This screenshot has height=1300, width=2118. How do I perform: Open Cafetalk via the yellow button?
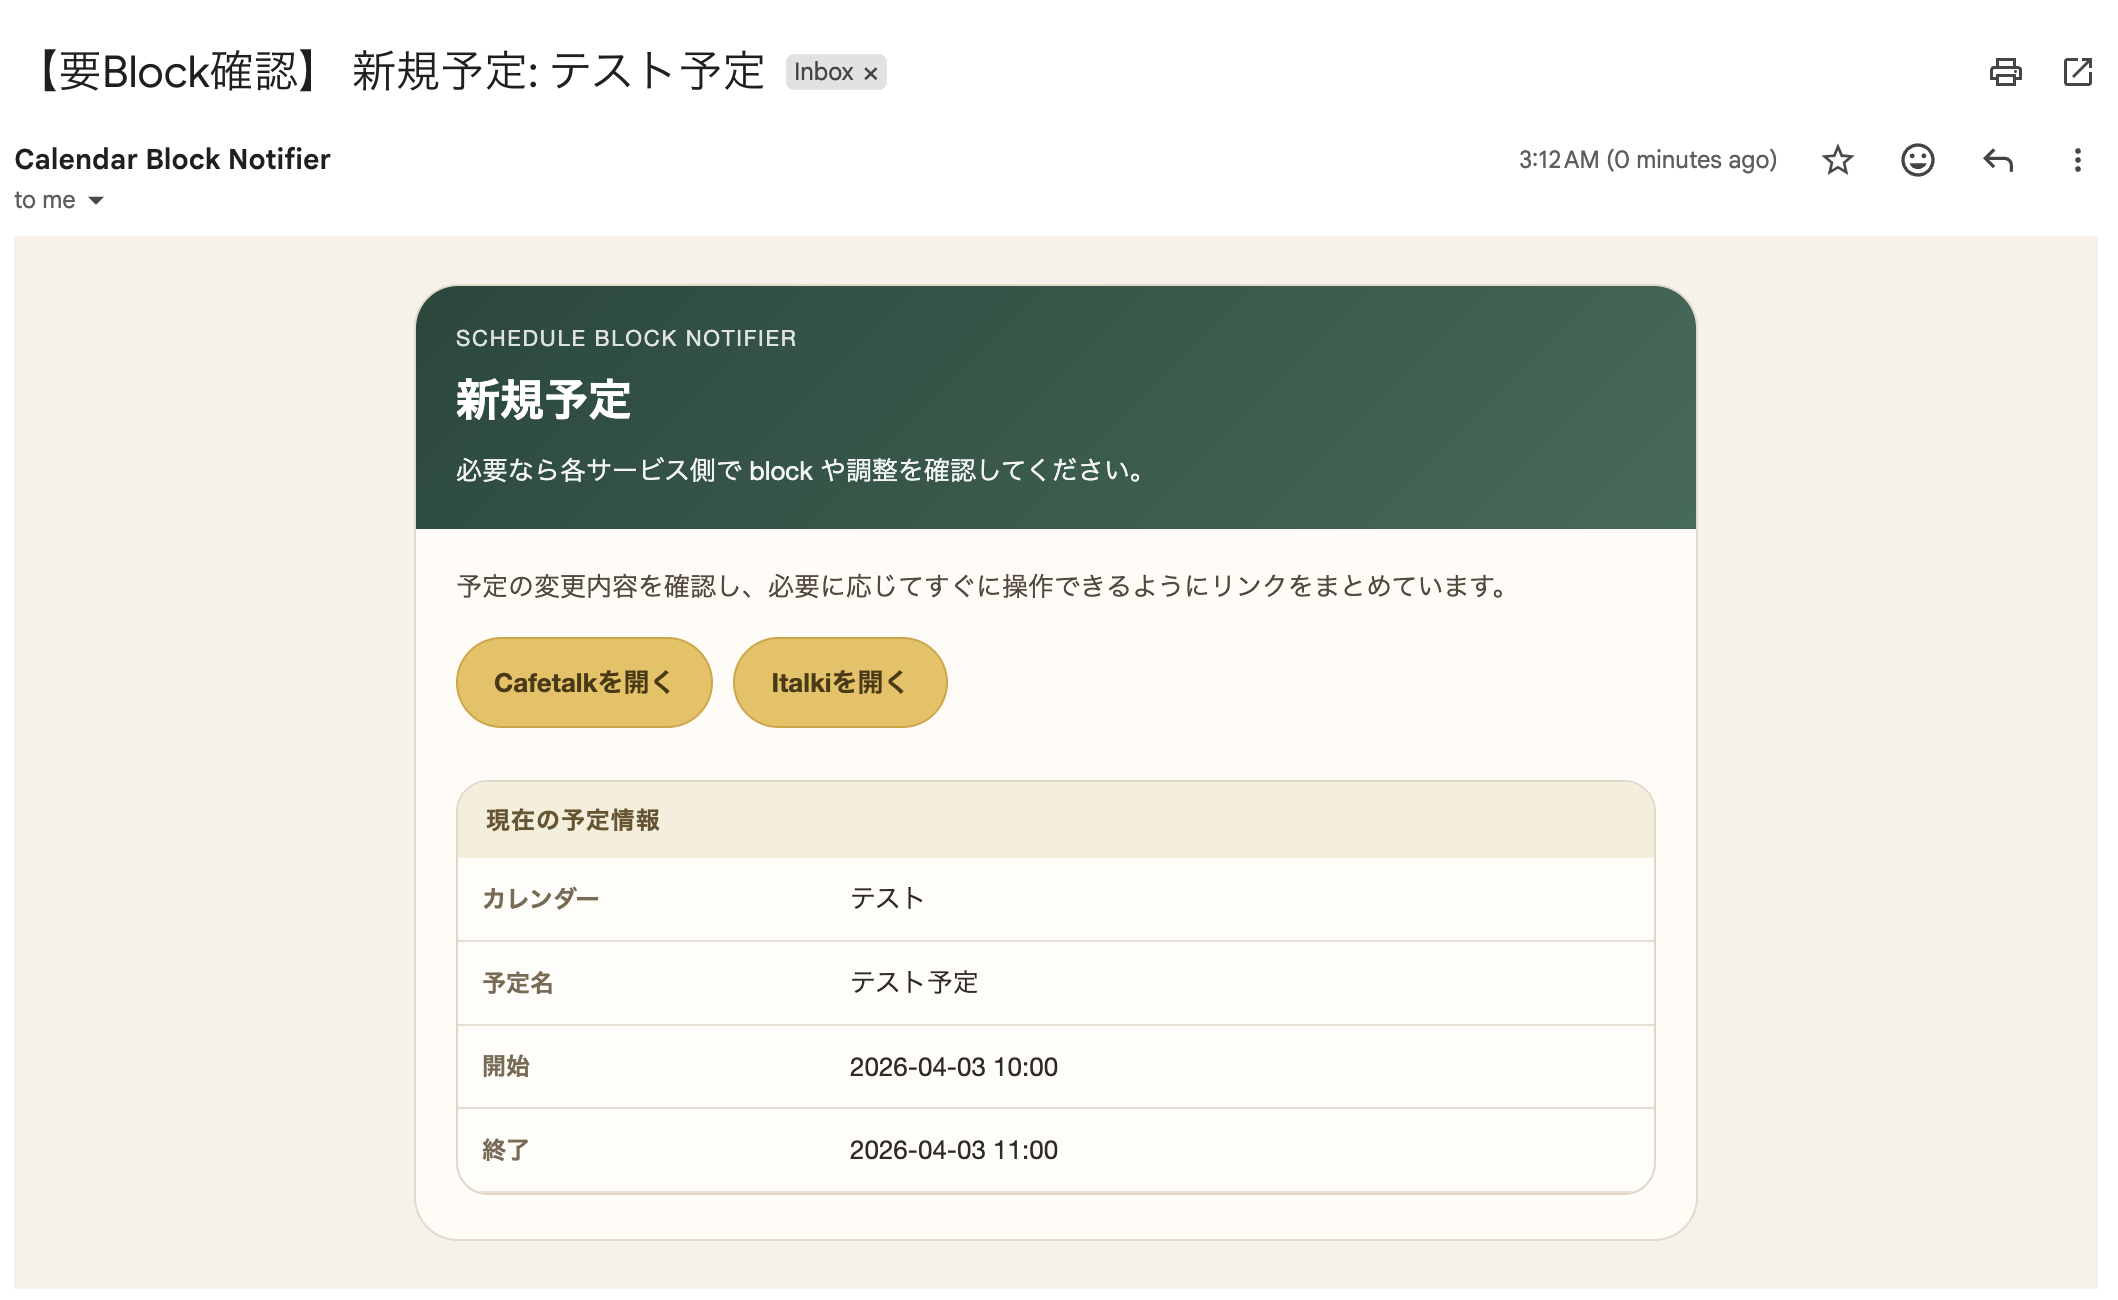pos(584,681)
